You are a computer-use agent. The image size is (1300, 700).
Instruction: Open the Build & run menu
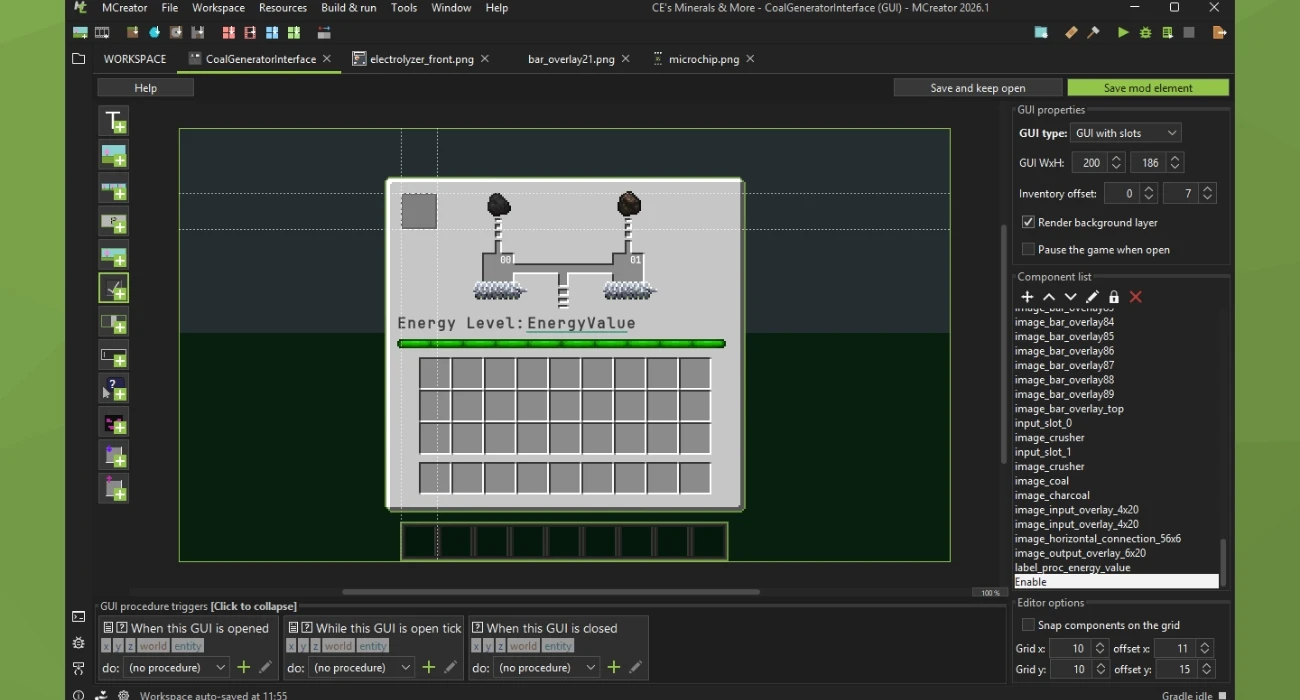pyautogui.click(x=349, y=8)
